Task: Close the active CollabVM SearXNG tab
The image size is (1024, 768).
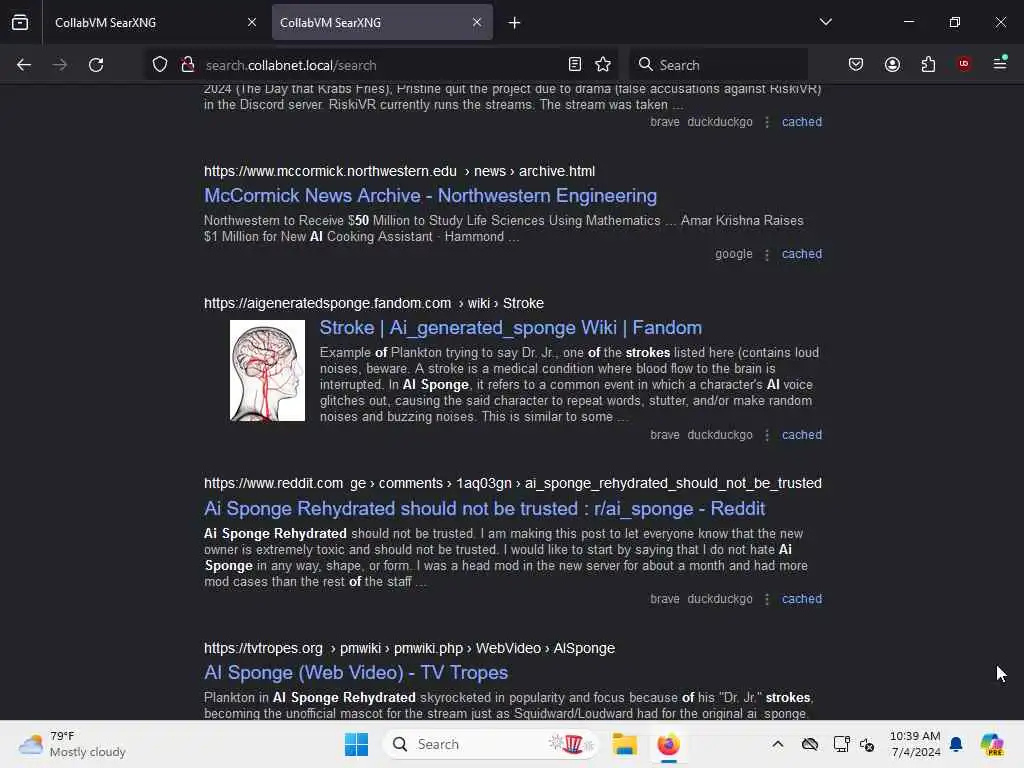Action: coord(477,22)
